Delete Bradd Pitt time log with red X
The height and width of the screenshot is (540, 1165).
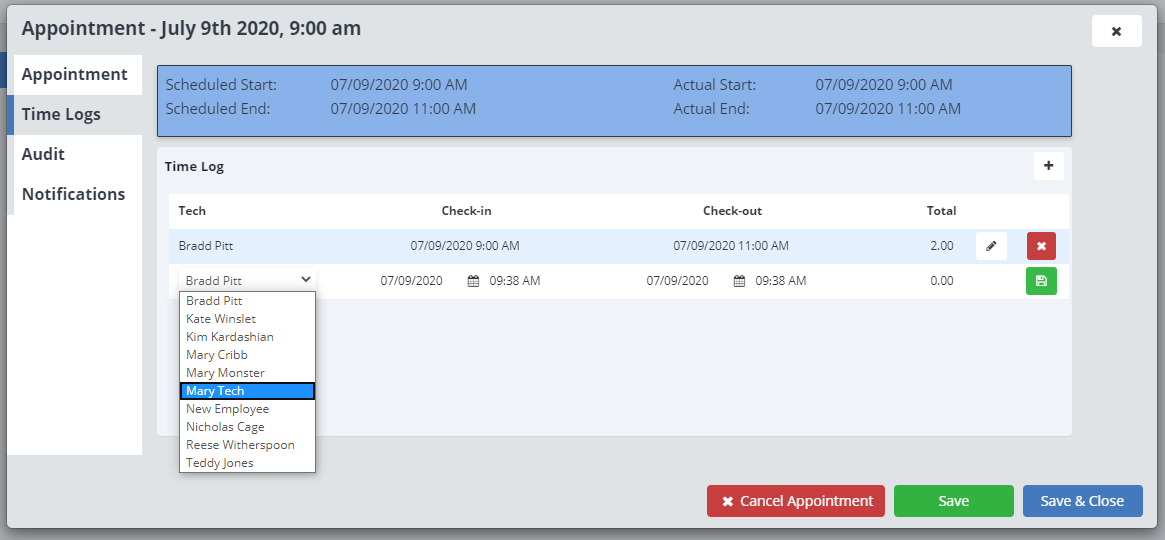click(x=1041, y=246)
